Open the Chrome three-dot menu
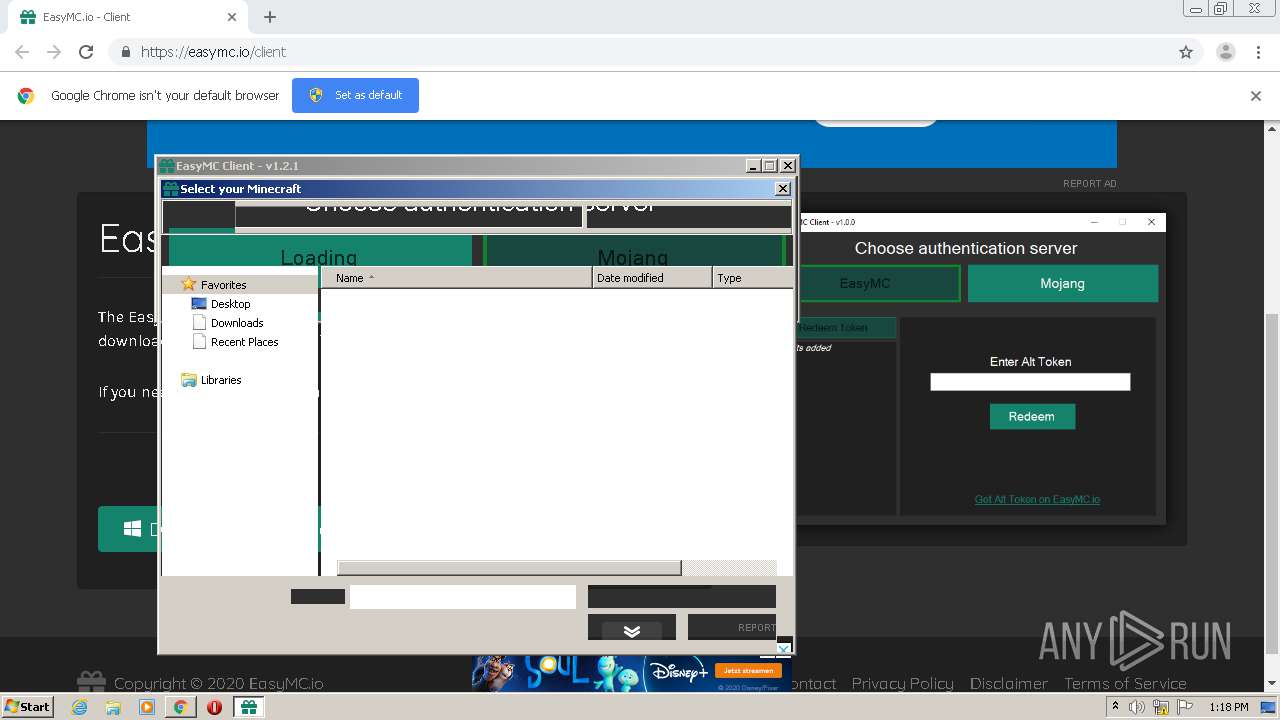Screen dimensions: 1280x720 tap(1258, 52)
